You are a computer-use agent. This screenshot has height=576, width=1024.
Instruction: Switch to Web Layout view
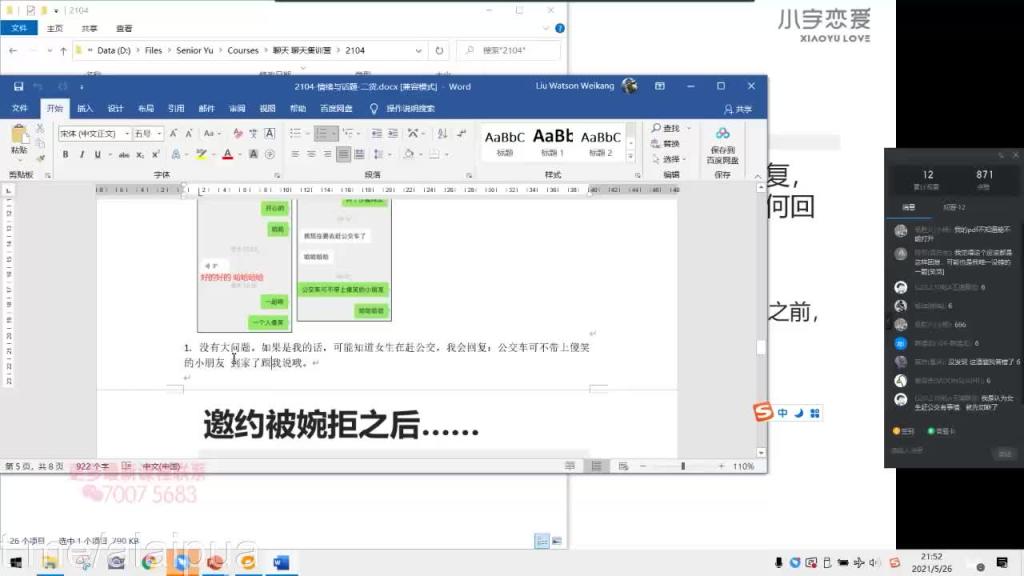click(x=623, y=466)
